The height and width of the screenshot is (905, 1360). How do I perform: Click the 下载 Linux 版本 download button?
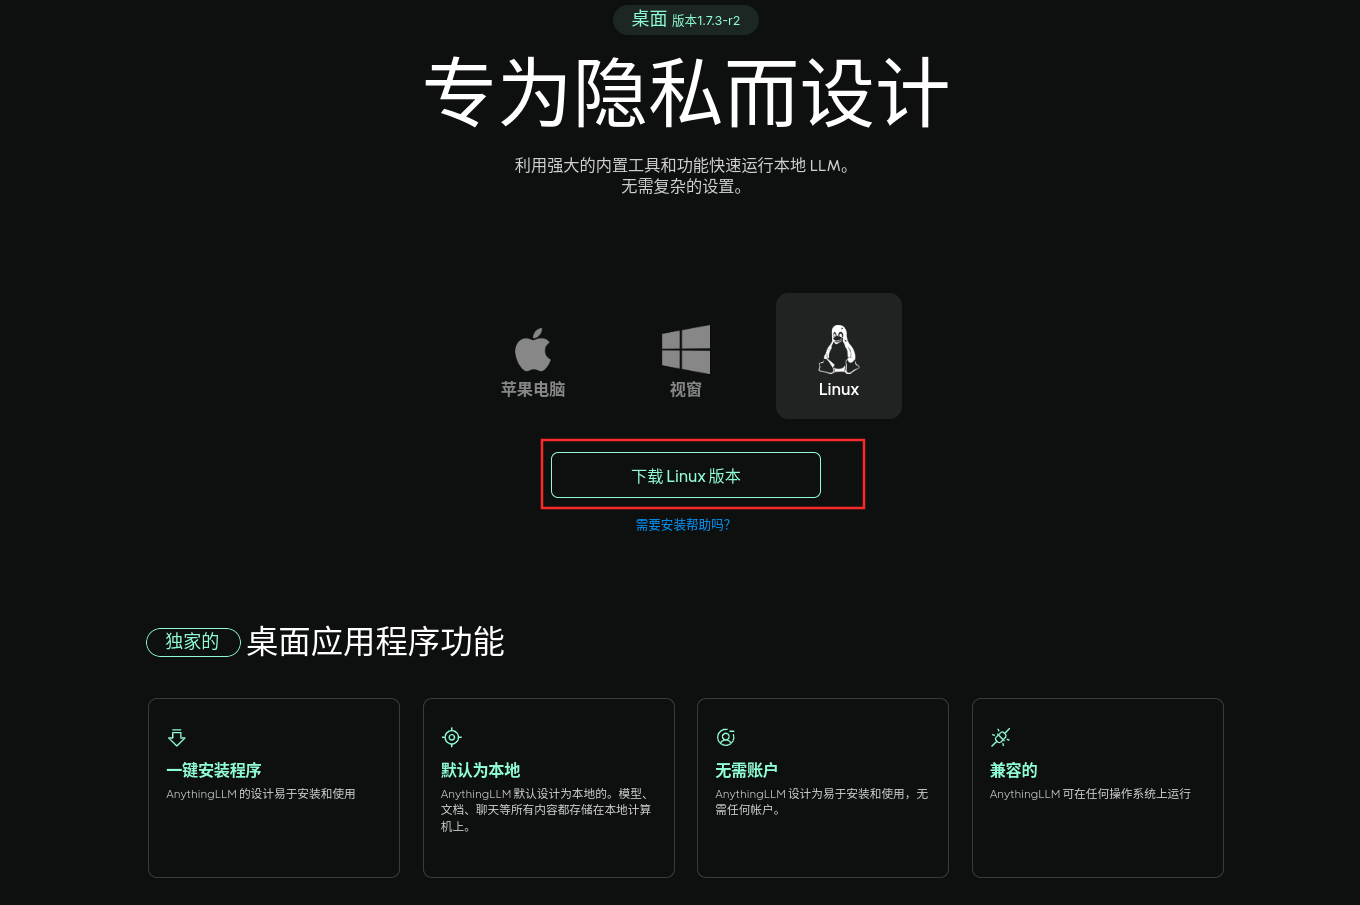[x=686, y=475]
